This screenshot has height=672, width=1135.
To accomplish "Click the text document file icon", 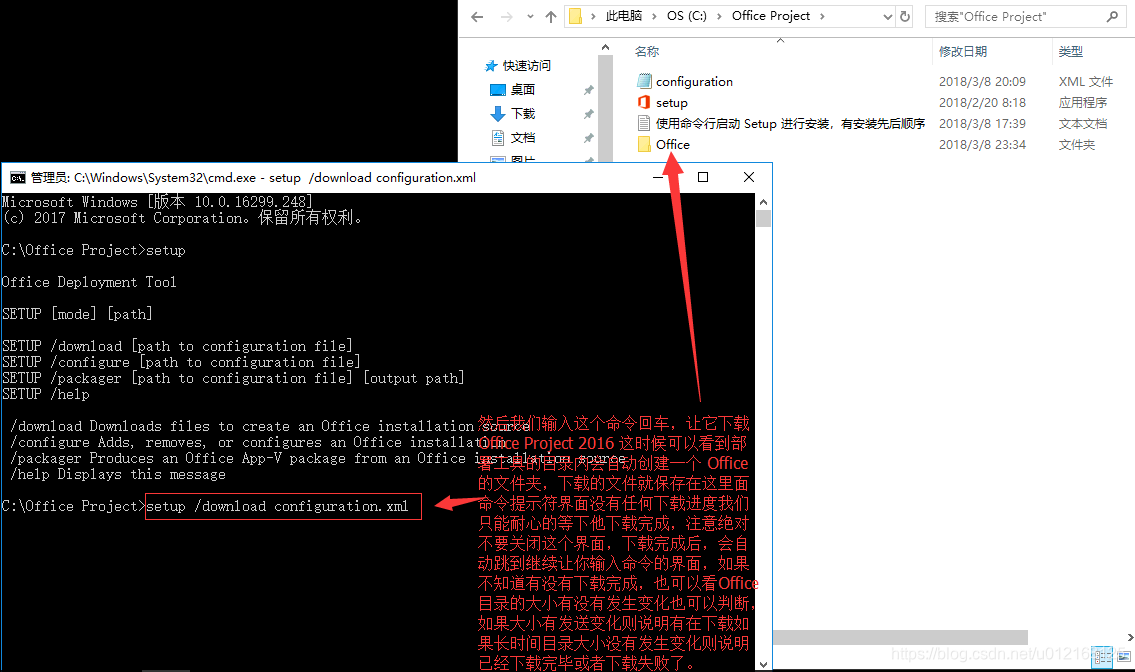I will coord(644,123).
